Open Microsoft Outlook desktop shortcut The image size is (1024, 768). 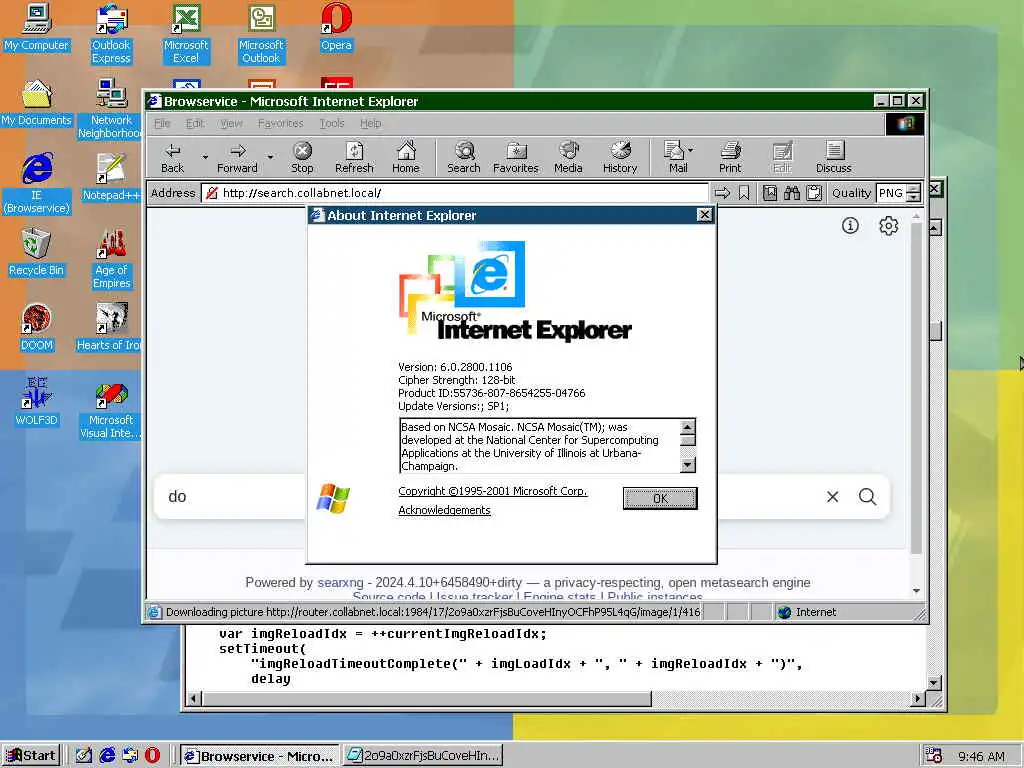pos(261,34)
